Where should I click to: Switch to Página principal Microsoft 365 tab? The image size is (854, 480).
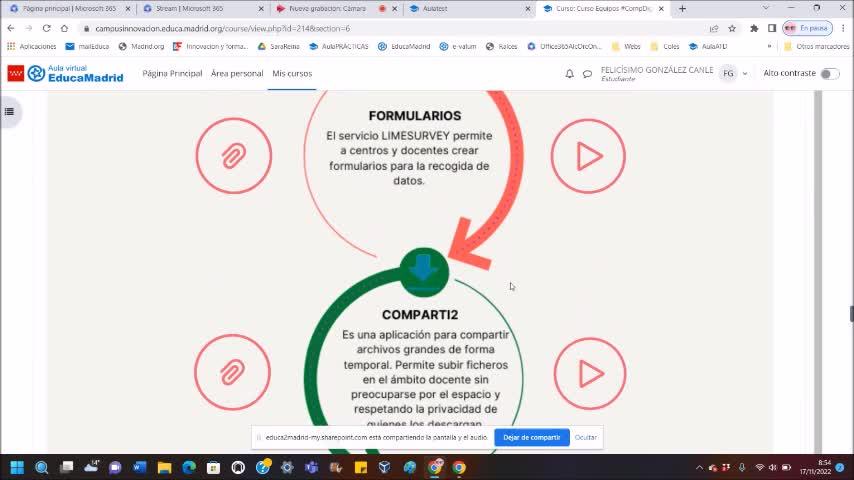tap(69, 9)
